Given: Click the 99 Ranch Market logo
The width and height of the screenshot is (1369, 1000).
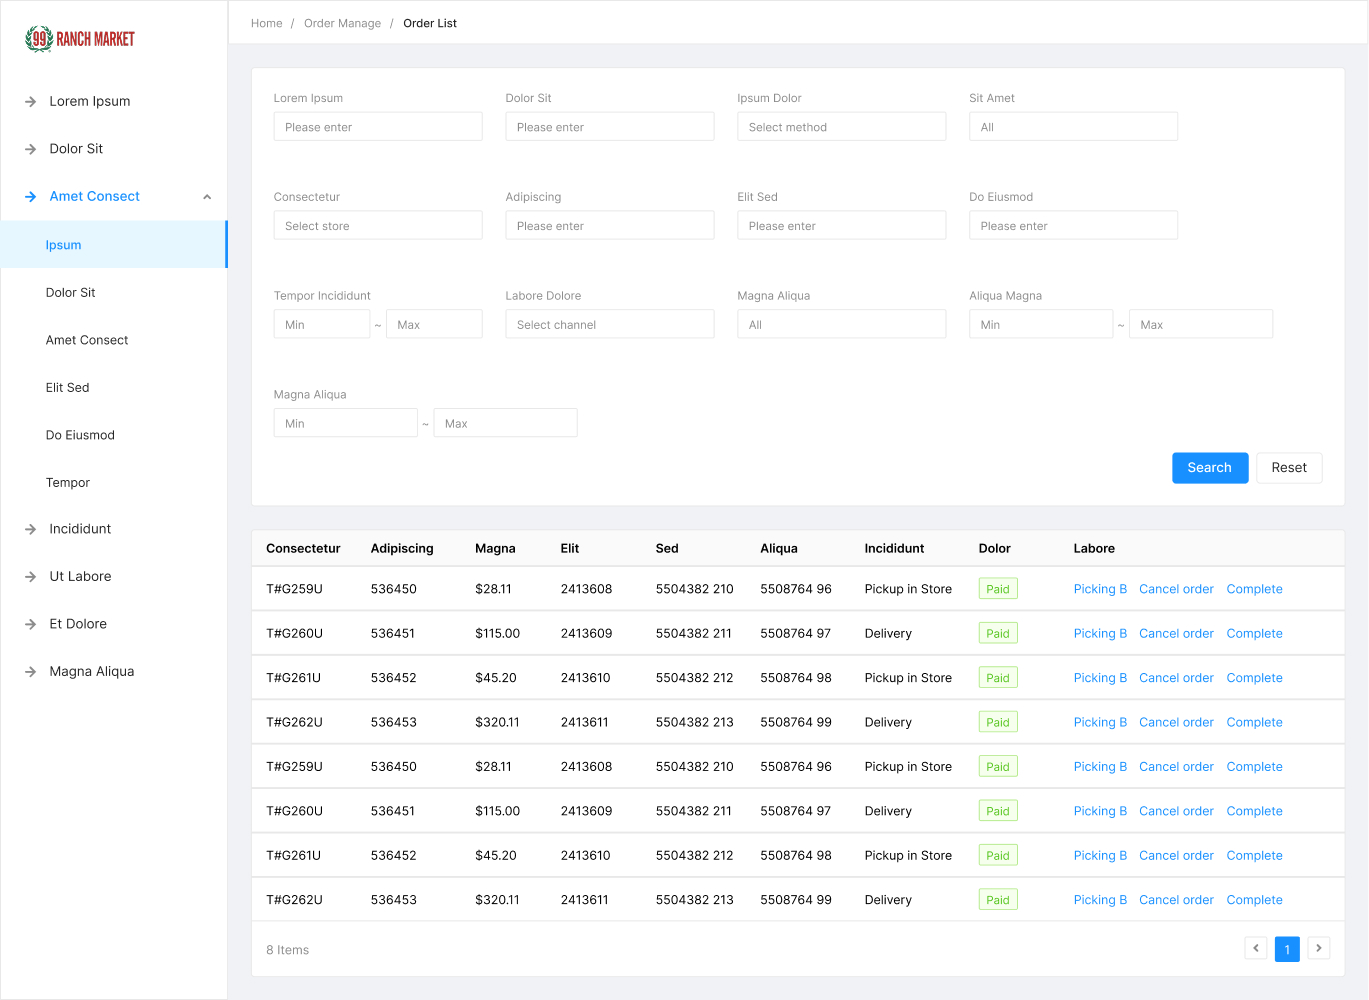Looking at the screenshot, I should (80, 39).
